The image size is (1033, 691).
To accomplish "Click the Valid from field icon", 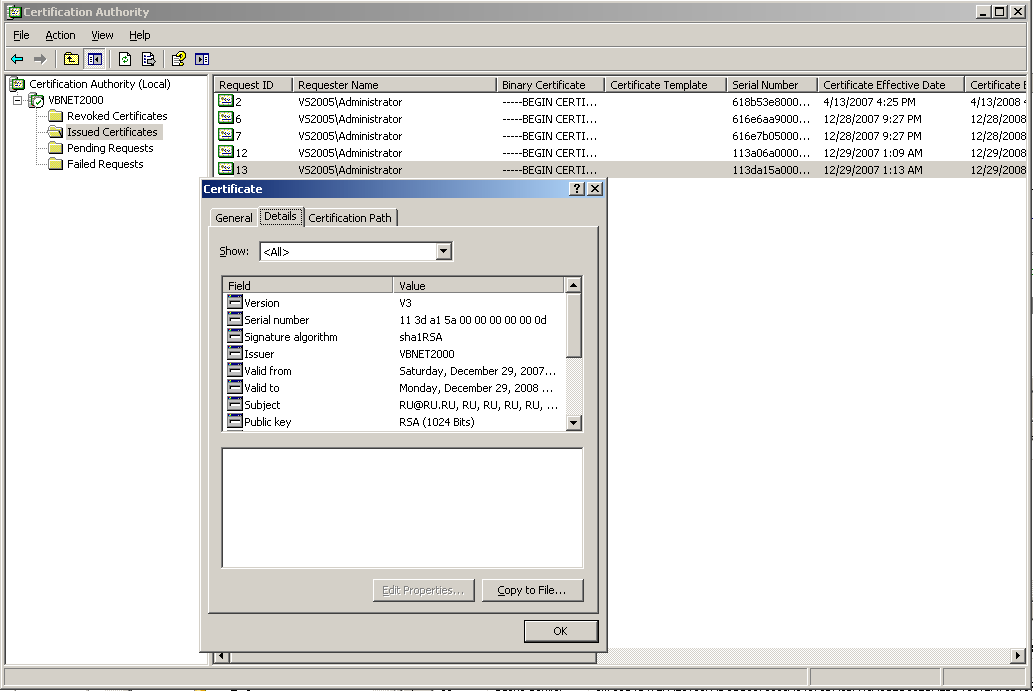I will tap(235, 371).
